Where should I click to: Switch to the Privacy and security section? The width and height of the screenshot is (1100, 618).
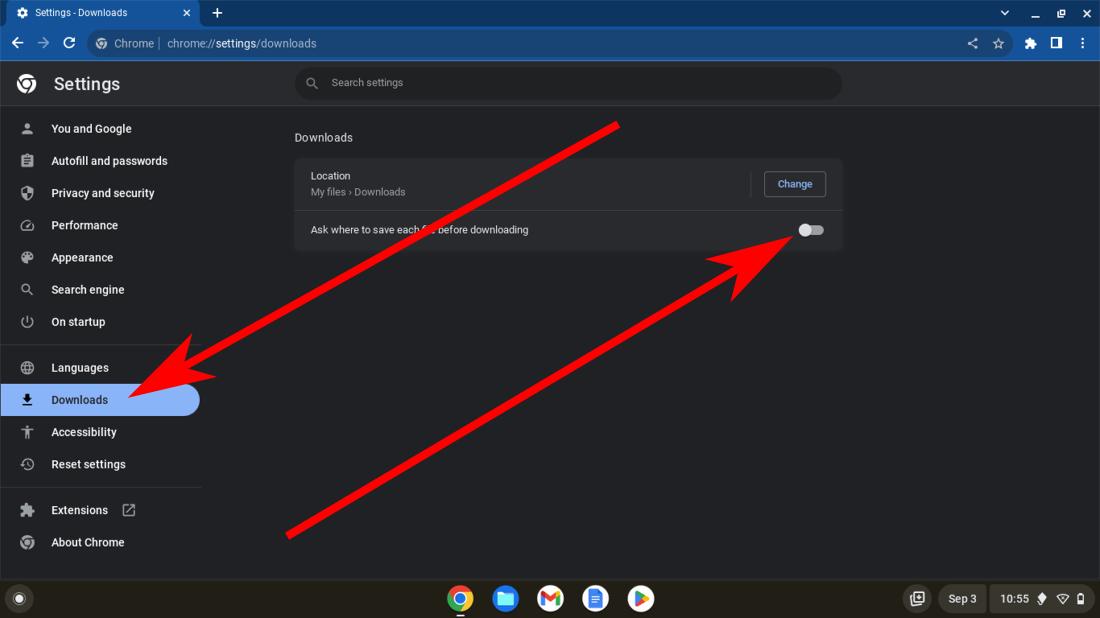coord(103,193)
